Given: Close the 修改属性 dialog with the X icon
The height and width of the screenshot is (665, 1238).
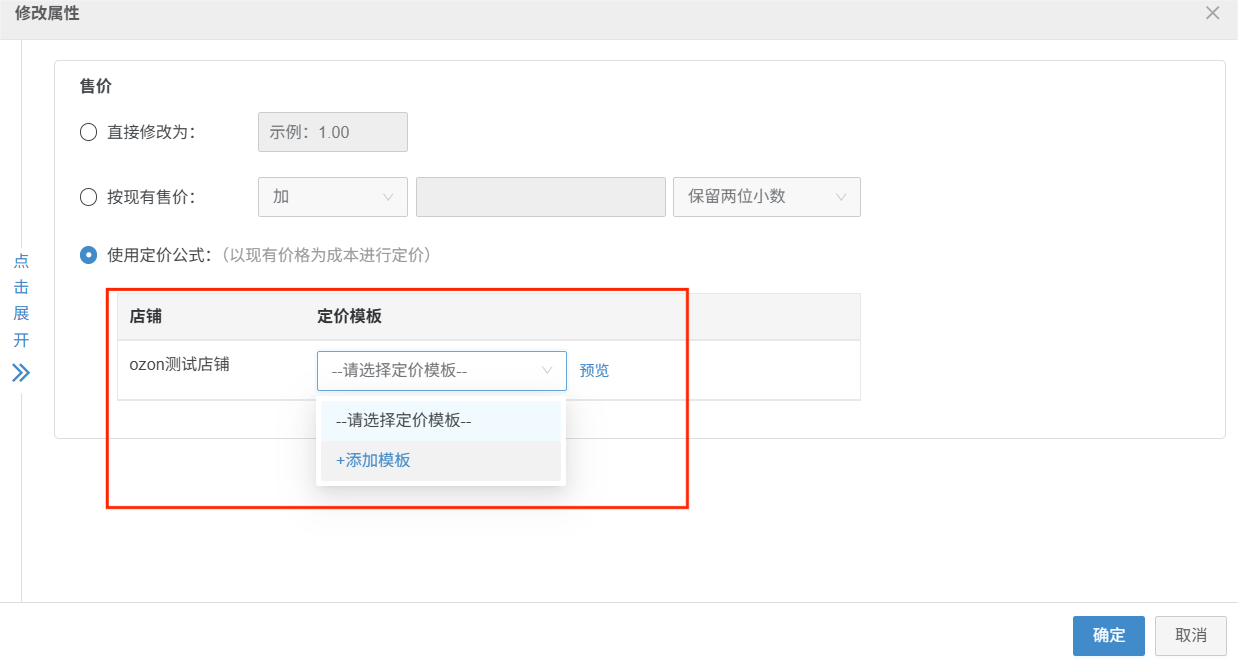Looking at the screenshot, I should (x=1212, y=13).
